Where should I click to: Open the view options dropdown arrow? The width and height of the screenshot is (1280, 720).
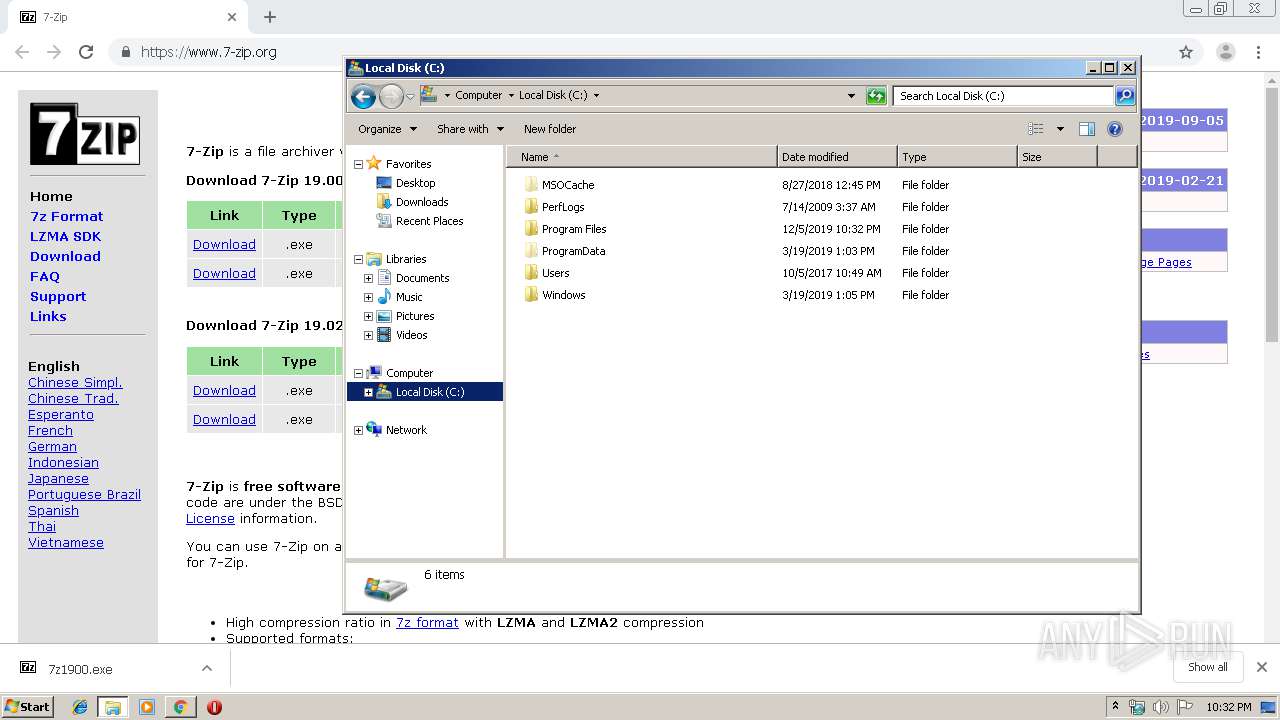point(1060,129)
